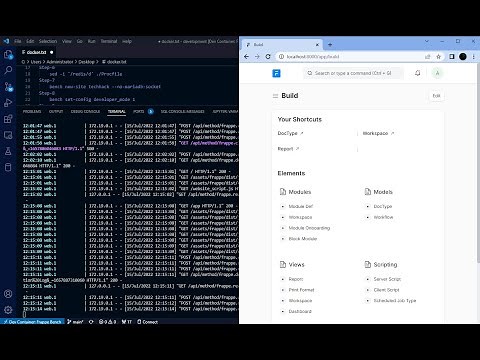Open Remote Explorer icon in activity bar
Screen dimensions: 480x360
(8, 135)
